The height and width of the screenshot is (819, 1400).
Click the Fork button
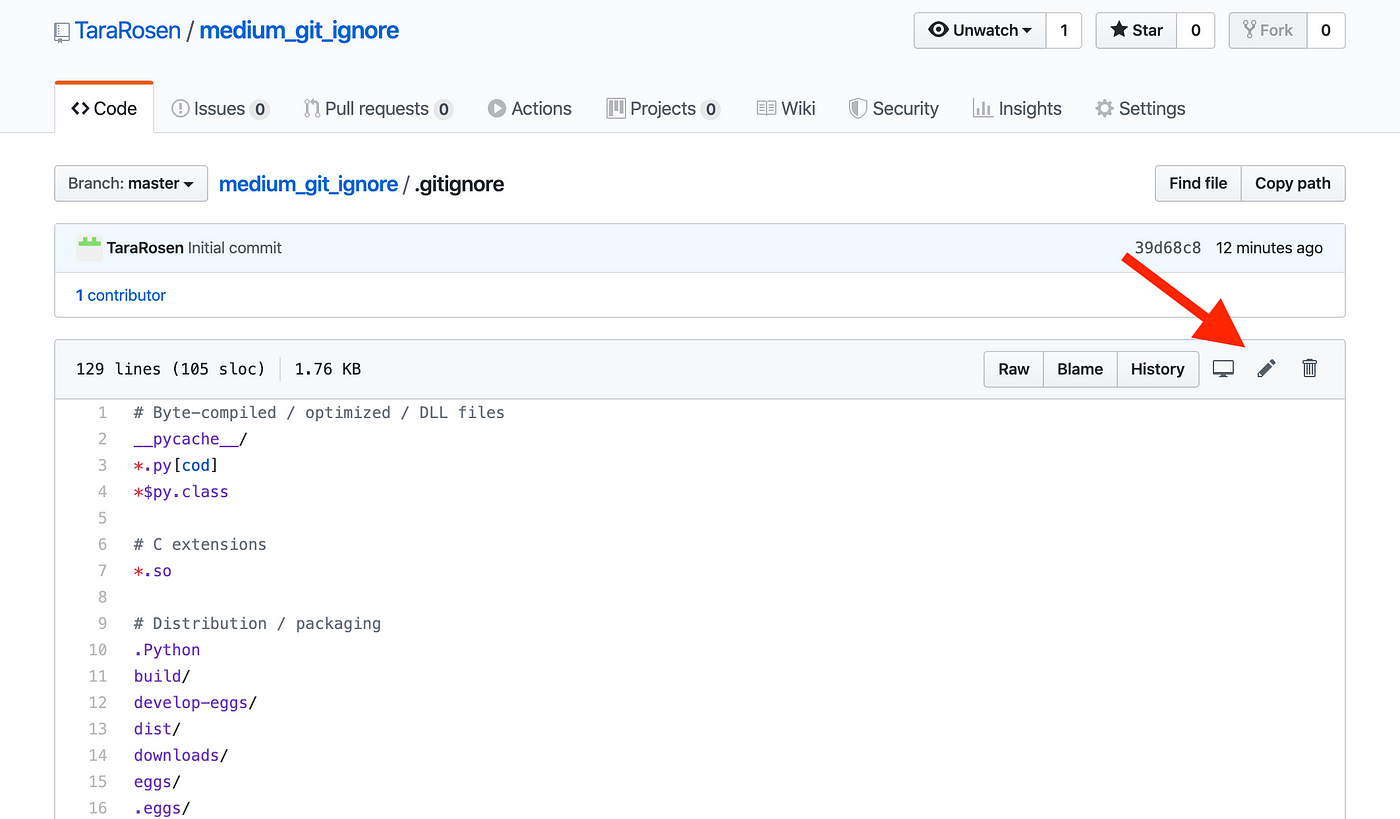coord(1267,30)
